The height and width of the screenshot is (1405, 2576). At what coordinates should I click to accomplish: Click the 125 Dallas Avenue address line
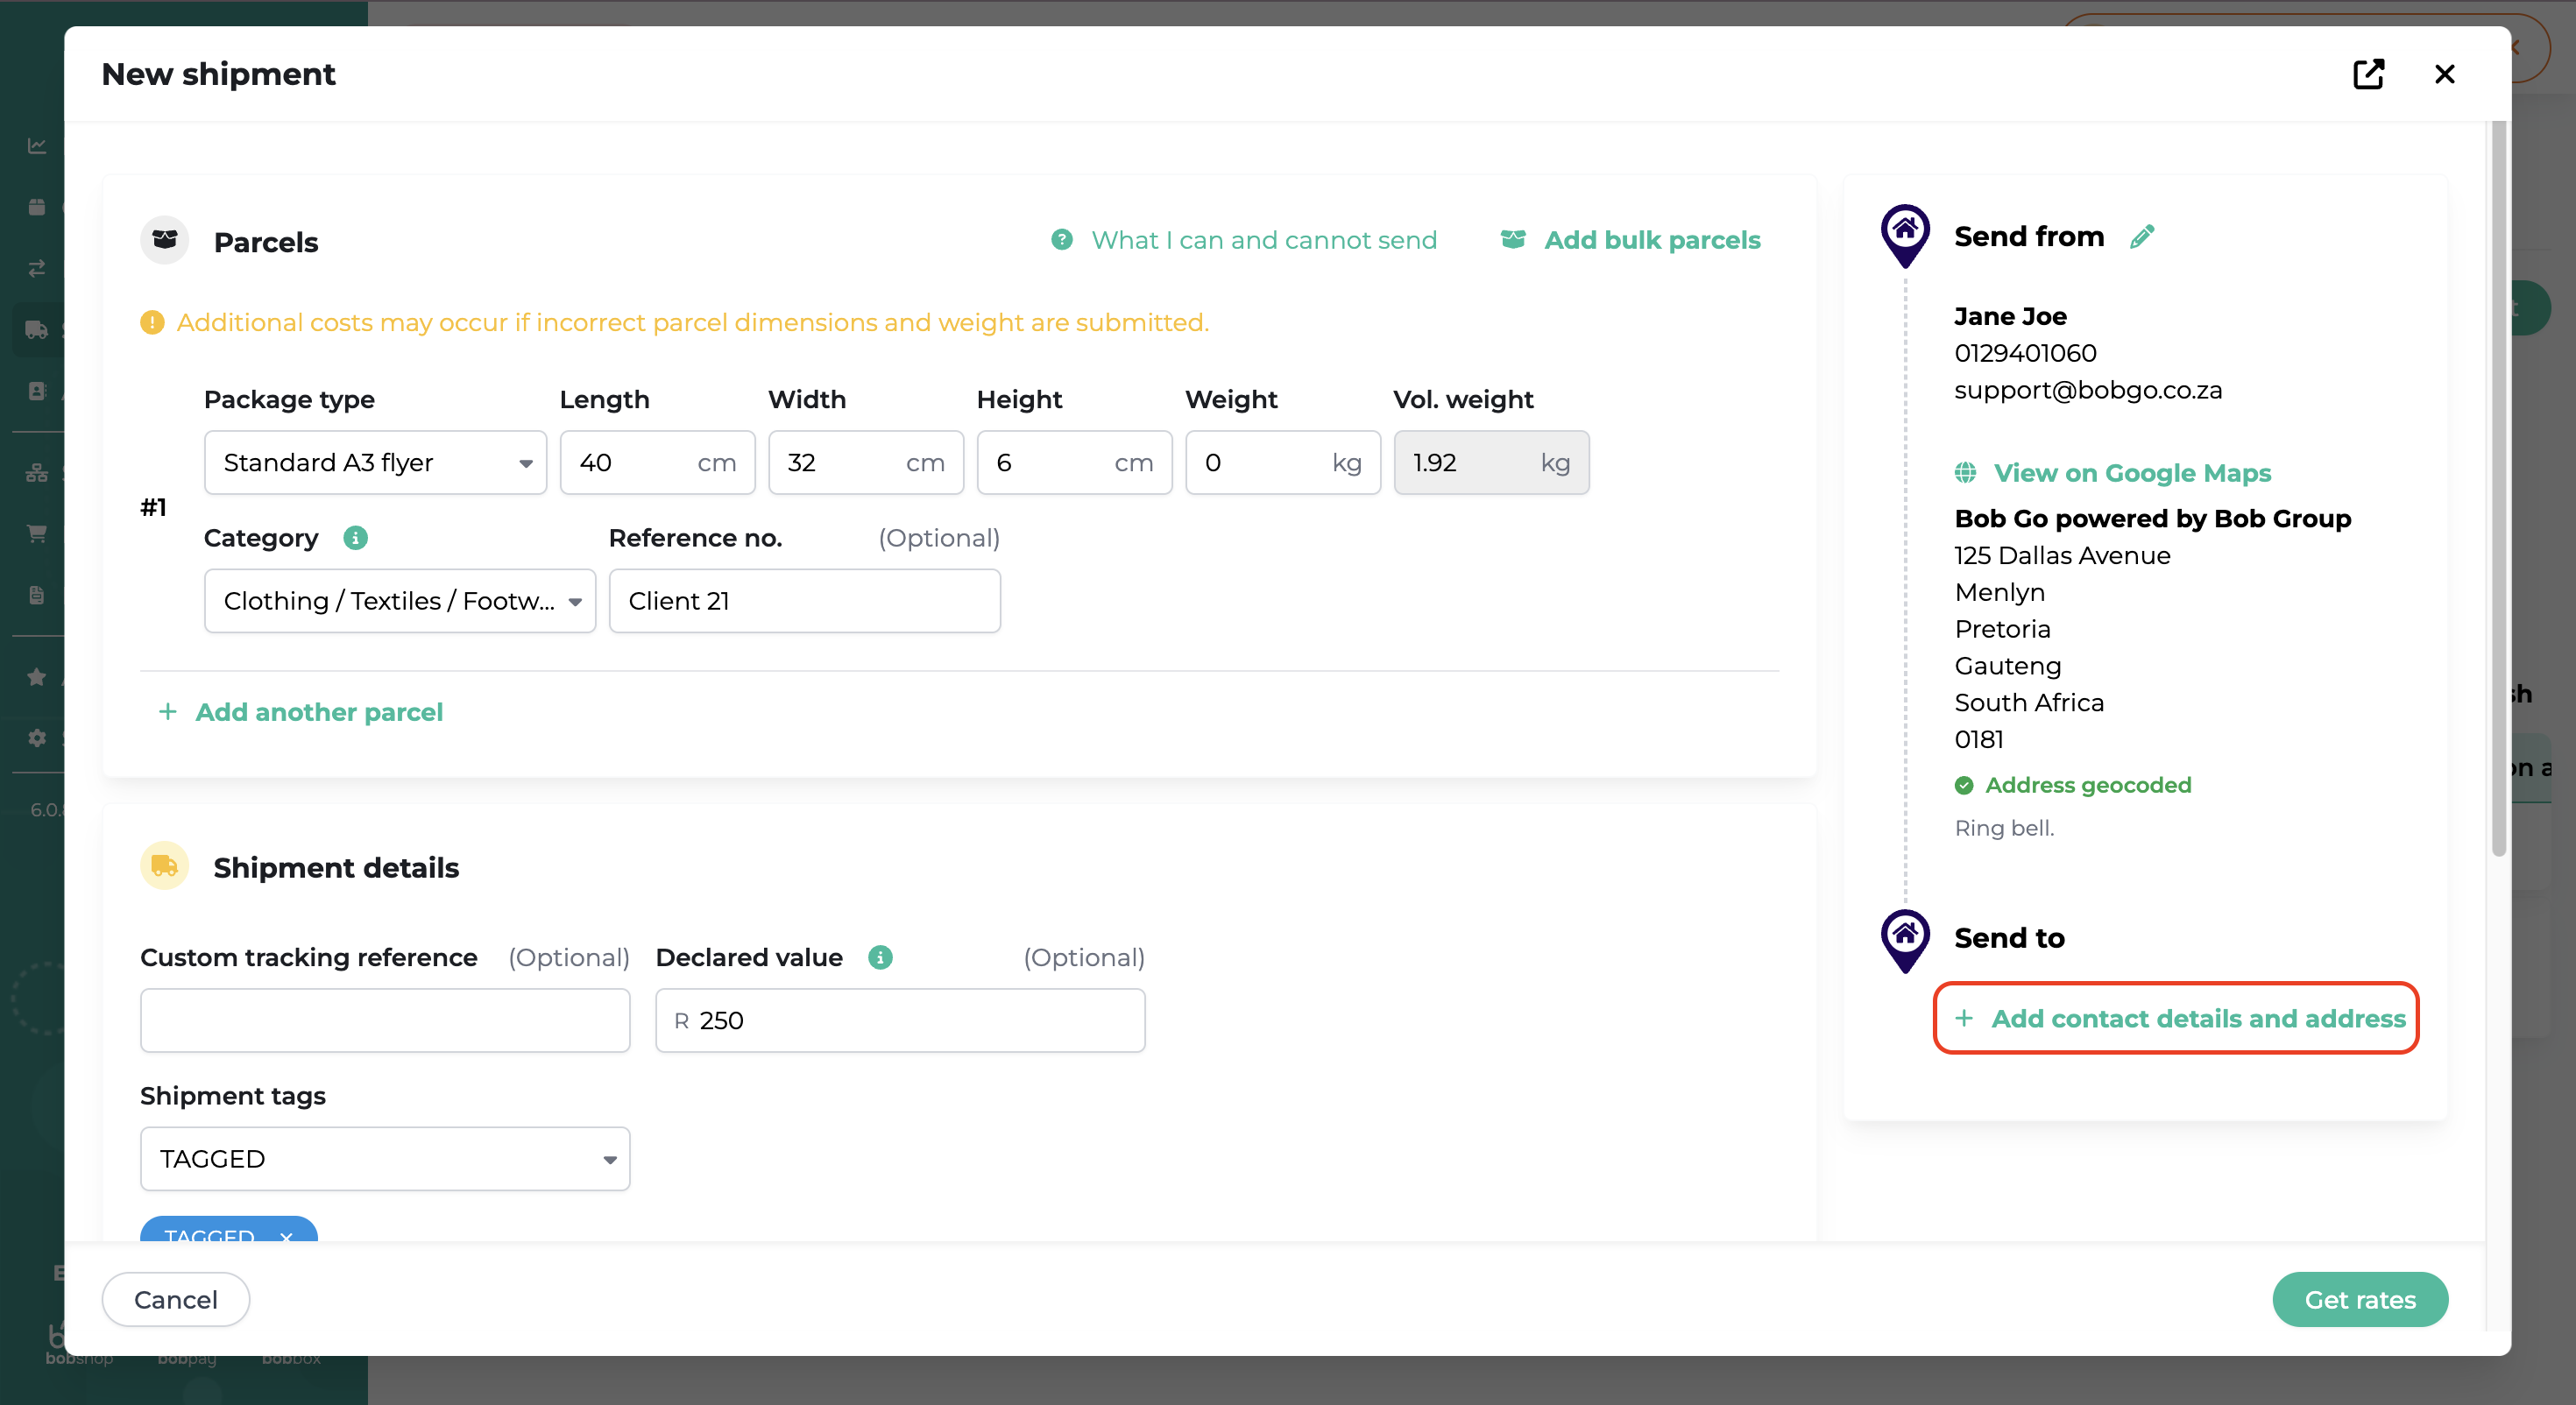click(x=2062, y=555)
